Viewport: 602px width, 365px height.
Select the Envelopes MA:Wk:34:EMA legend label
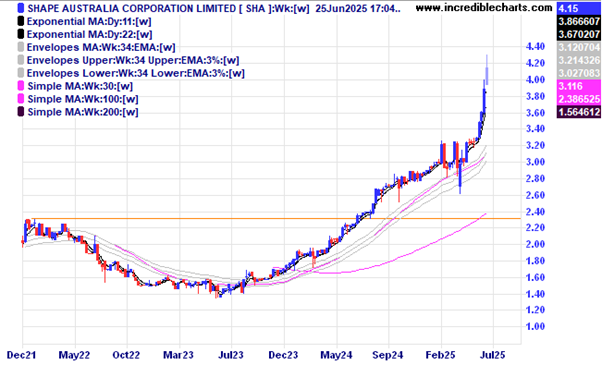pos(101,48)
